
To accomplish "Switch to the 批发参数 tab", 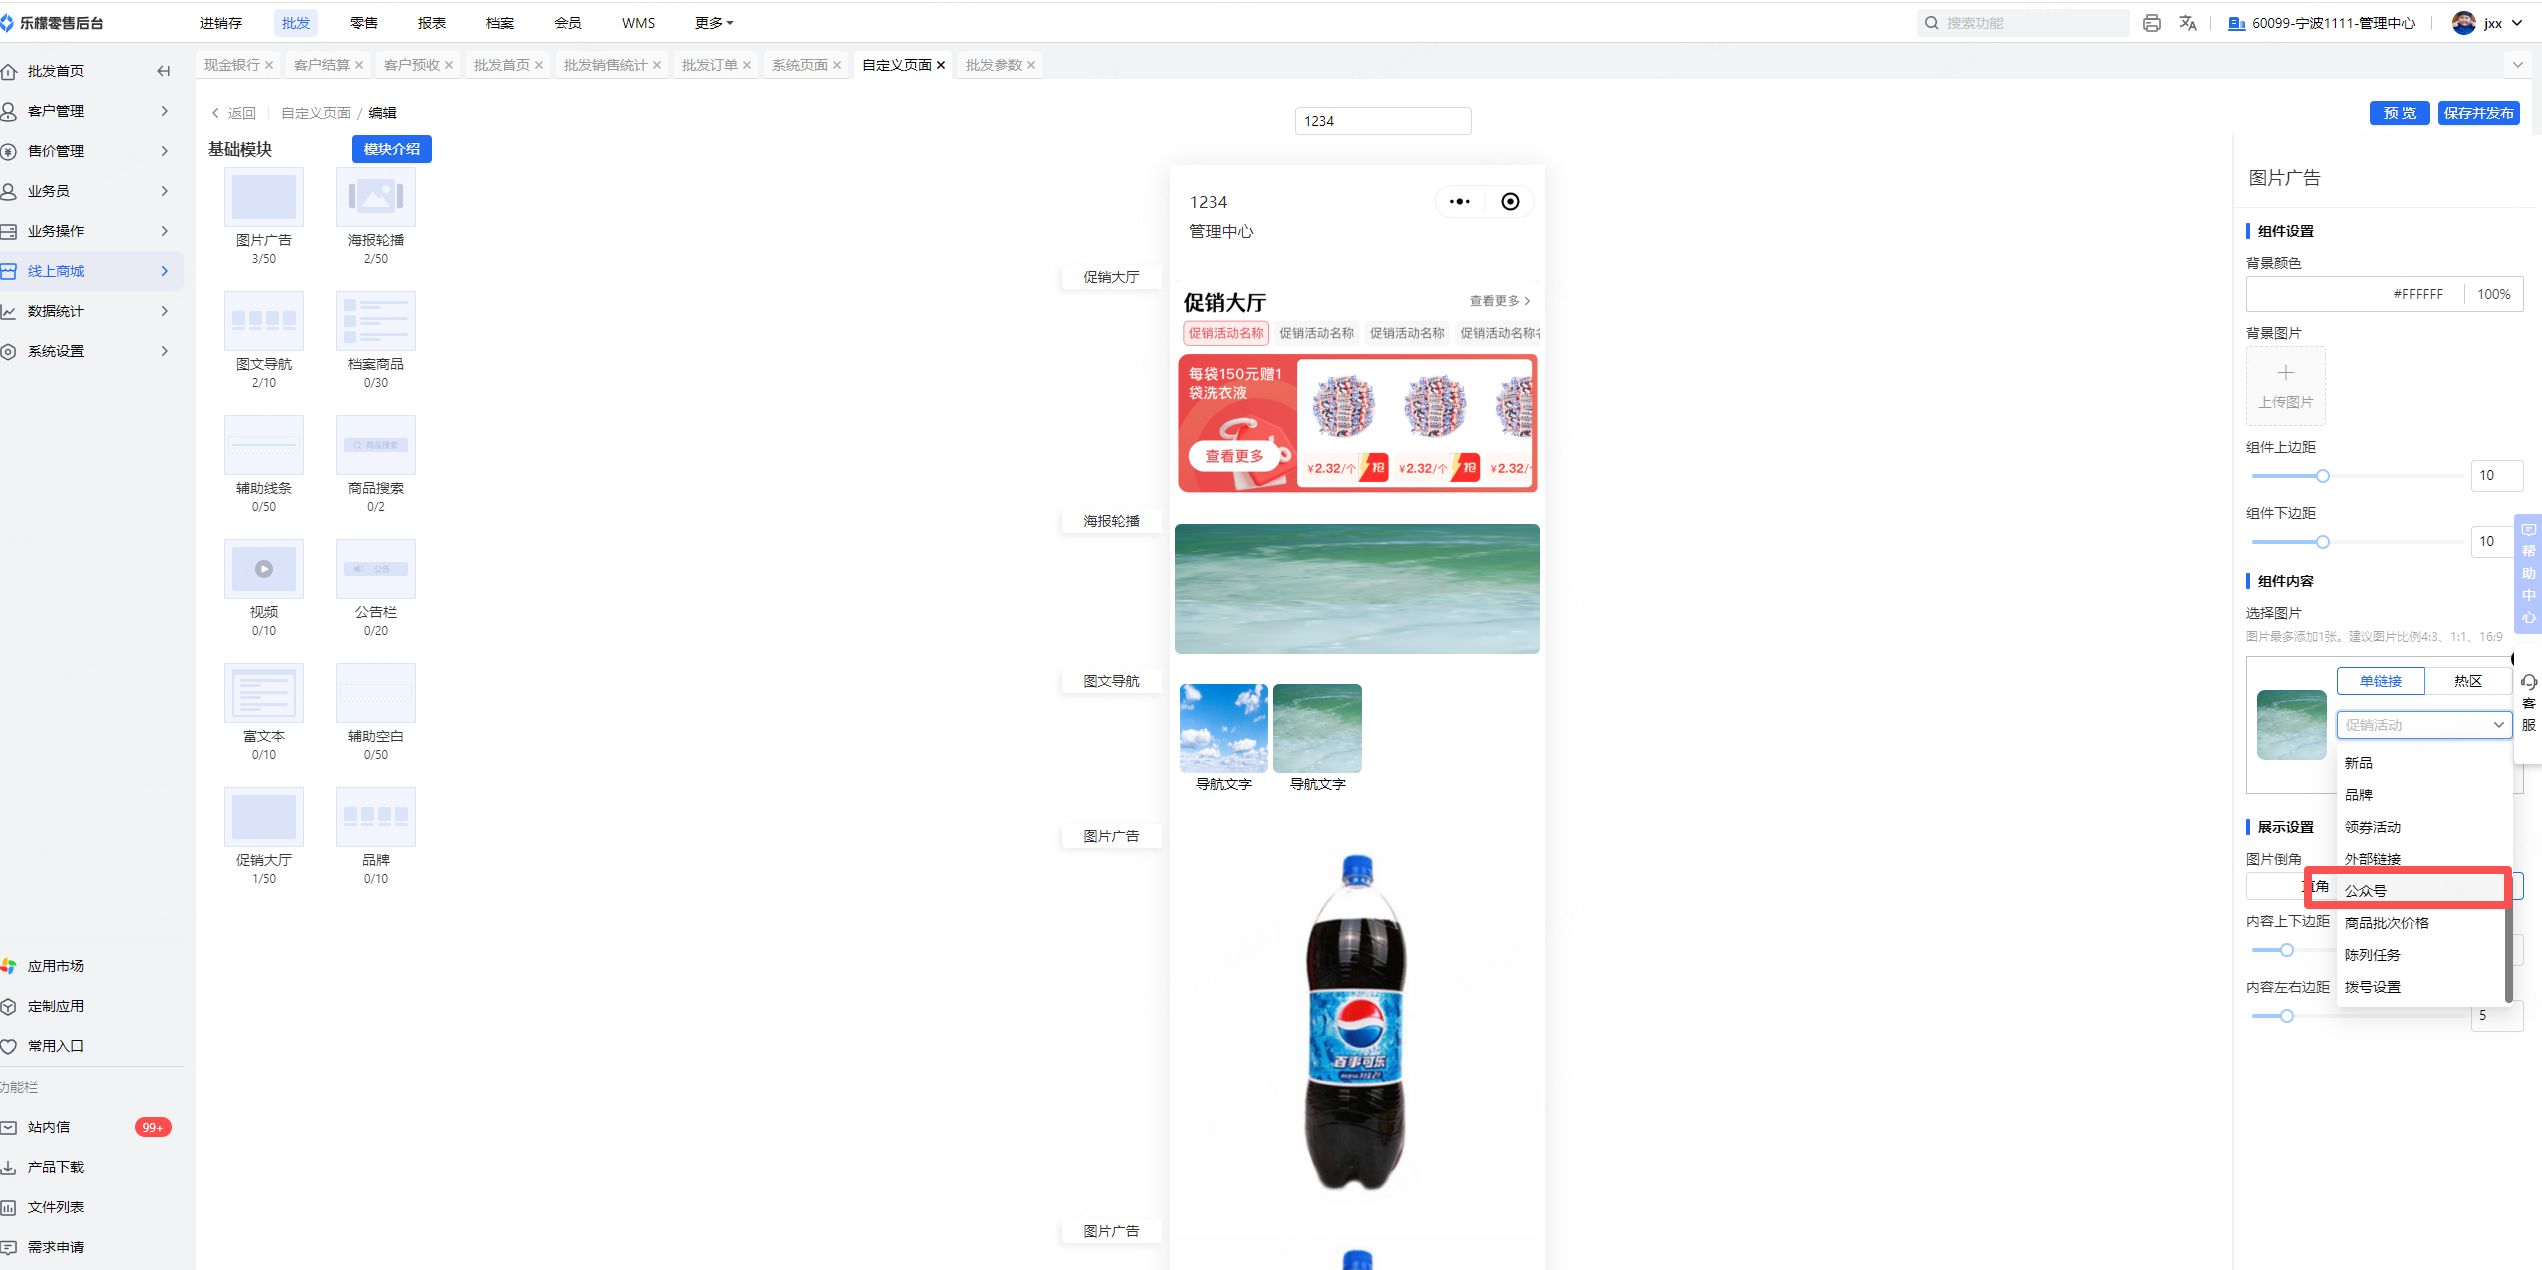I will click(x=993, y=65).
